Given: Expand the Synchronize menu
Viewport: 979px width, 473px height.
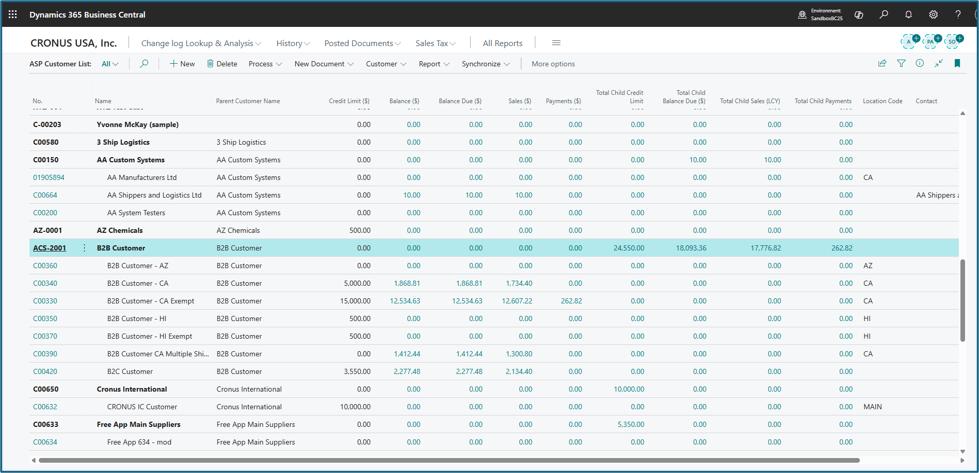Looking at the screenshot, I should click(486, 64).
